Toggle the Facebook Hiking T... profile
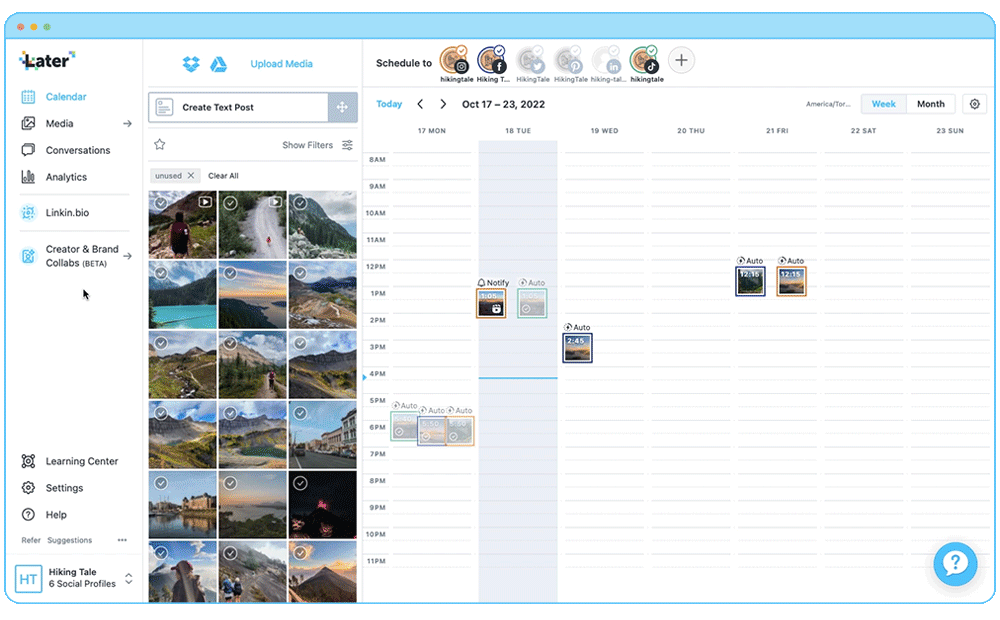This screenshot has width=1000, height=620. pos(492,61)
